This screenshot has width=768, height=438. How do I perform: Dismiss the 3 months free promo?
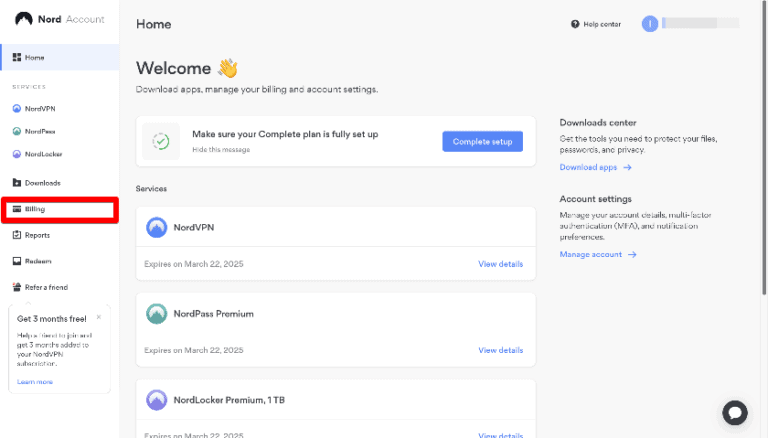98,317
